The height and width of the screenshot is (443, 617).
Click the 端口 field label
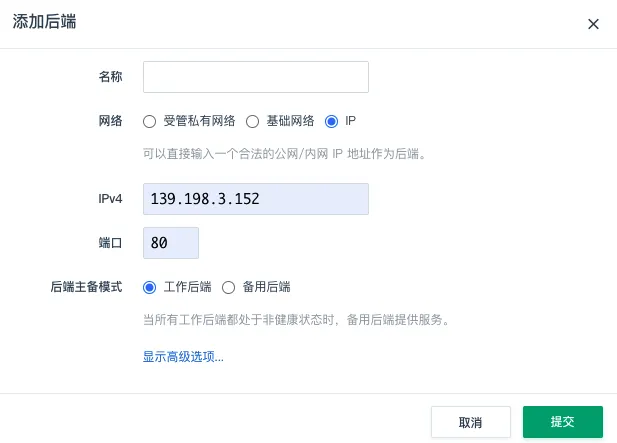(x=110, y=243)
